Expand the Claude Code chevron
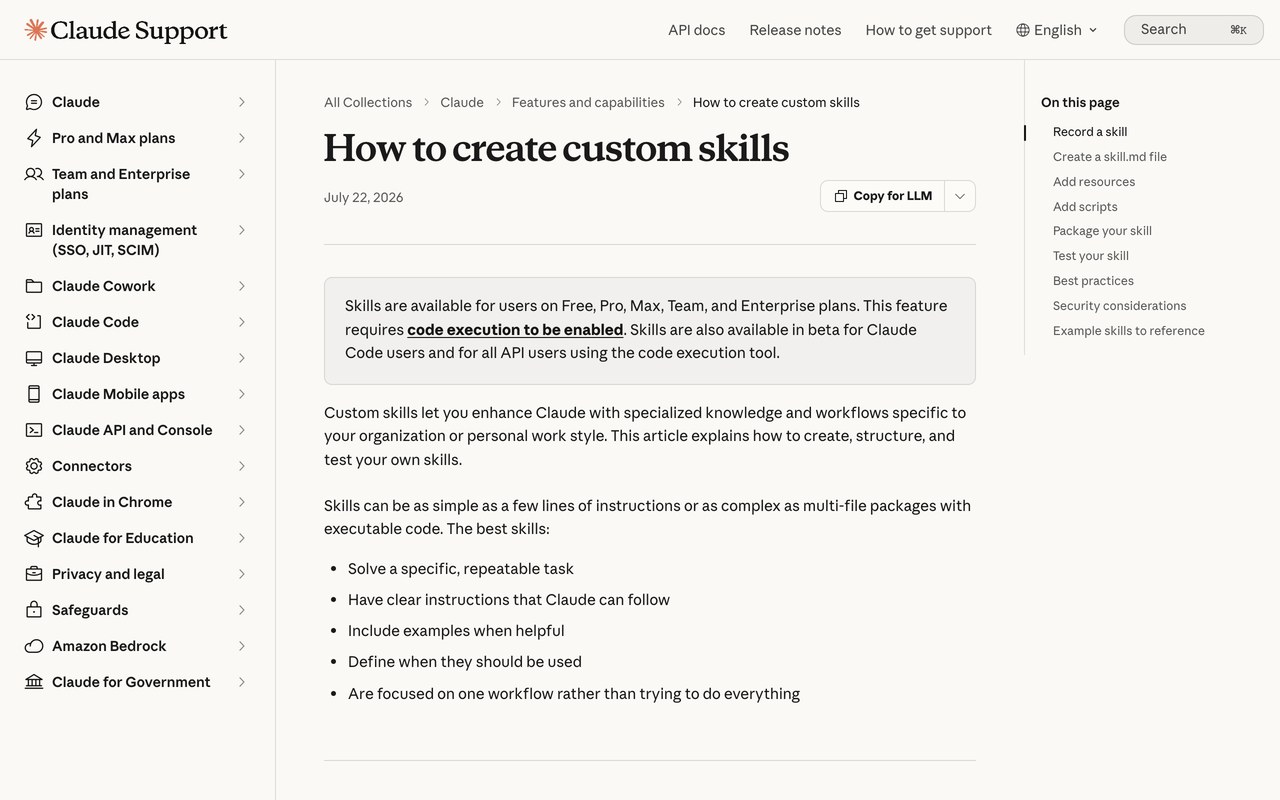Screen dimensions: 1280x800 (242, 322)
